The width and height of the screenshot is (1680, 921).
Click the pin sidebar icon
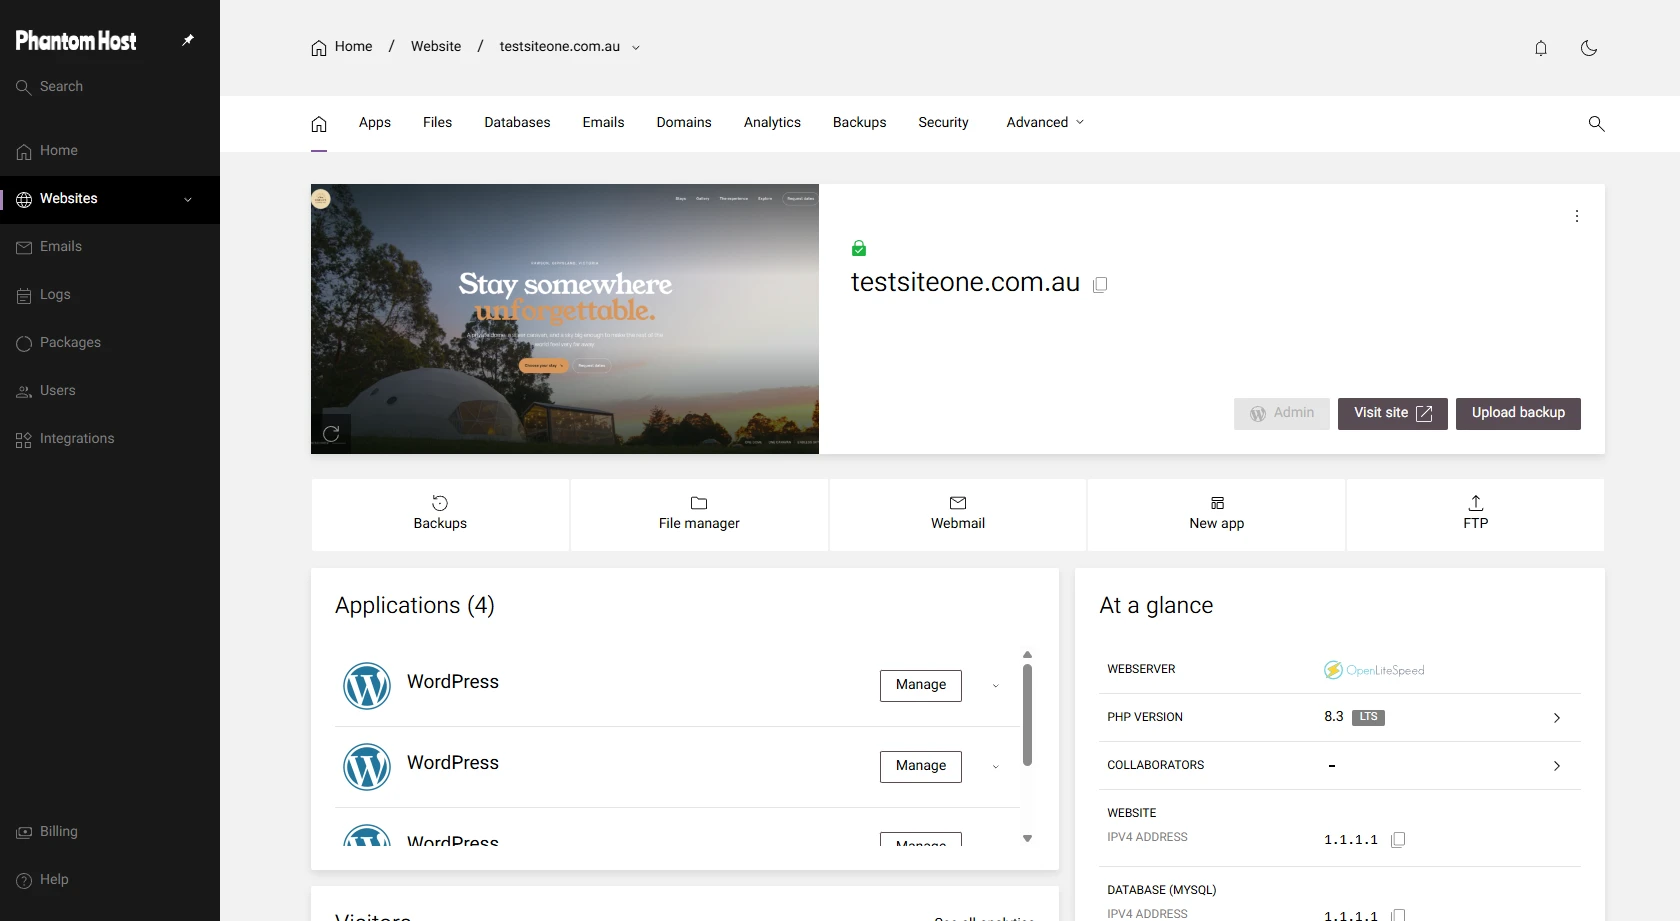click(188, 40)
